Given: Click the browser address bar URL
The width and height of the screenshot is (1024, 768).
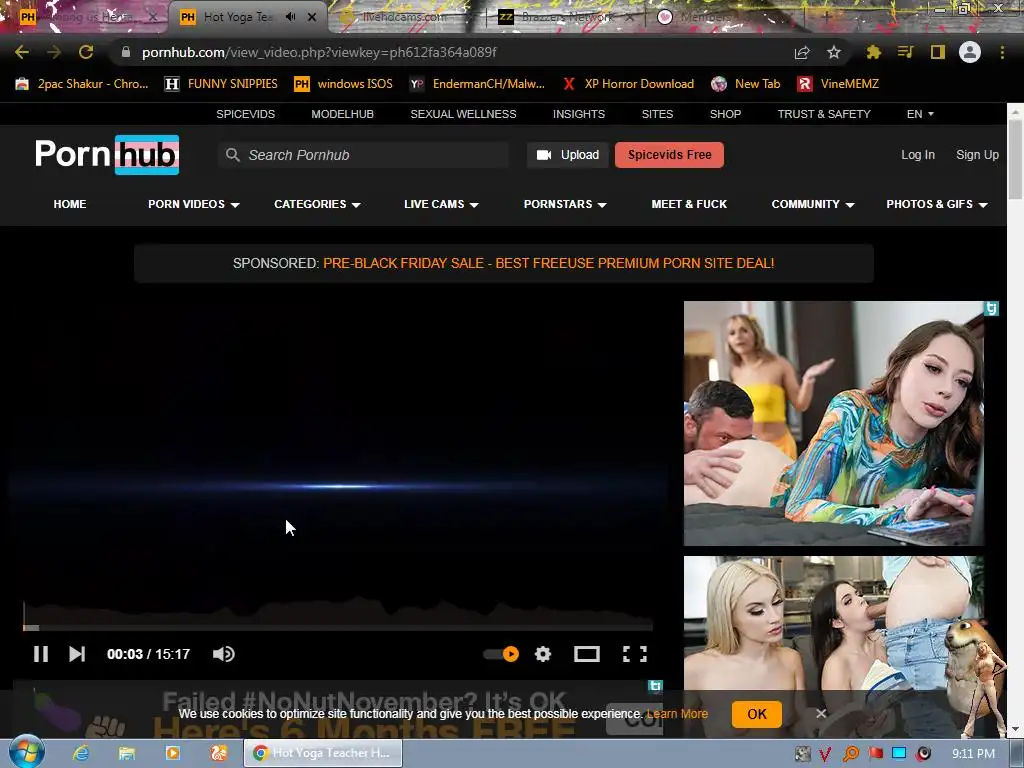Looking at the screenshot, I should tap(319, 52).
